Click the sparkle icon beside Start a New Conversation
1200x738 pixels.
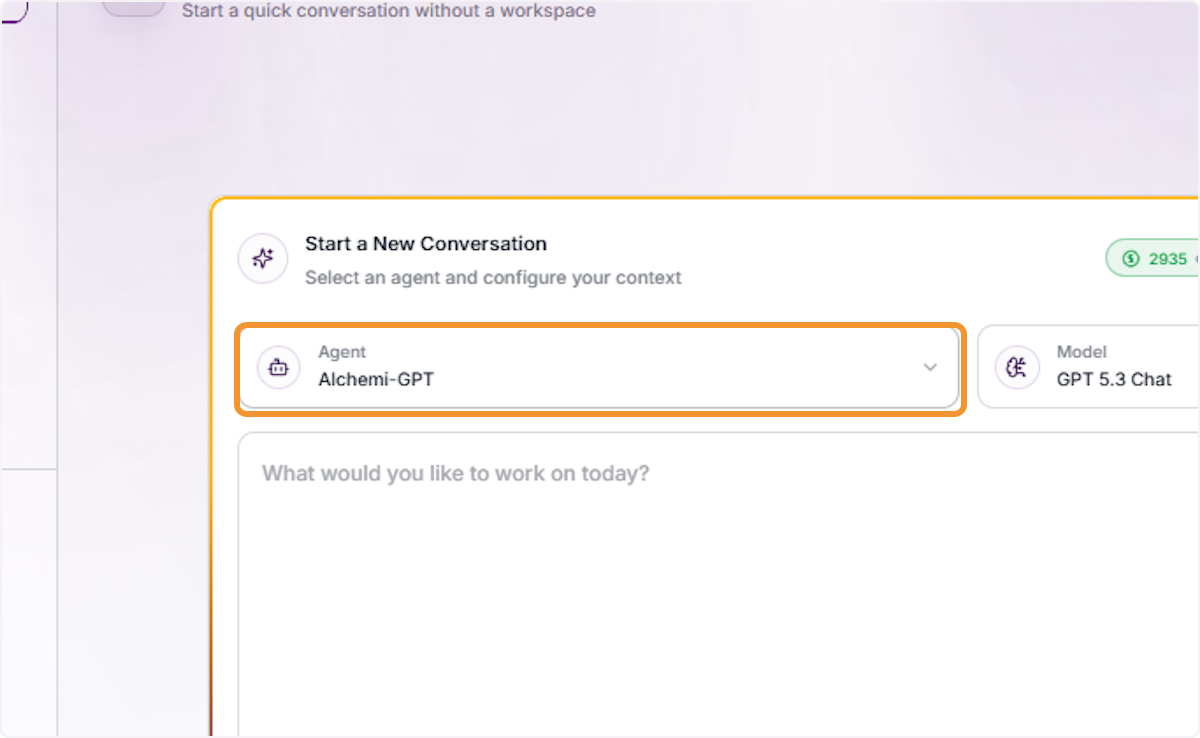click(263, 260)
